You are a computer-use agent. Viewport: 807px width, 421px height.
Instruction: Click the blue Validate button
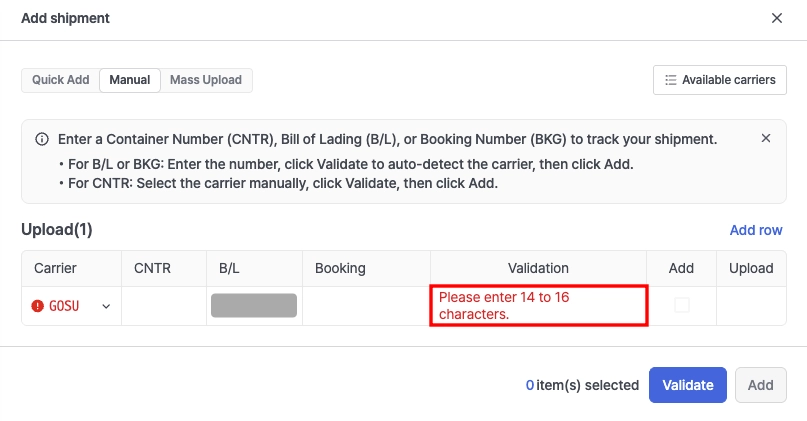[688, 385]
